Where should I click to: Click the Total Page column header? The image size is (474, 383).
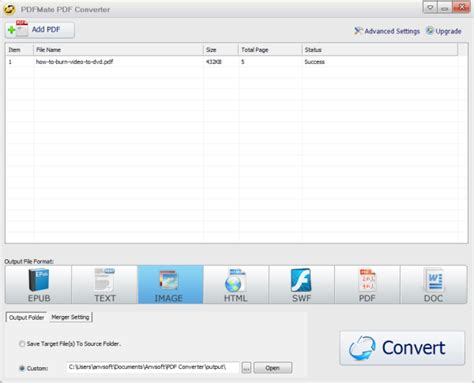pos(270,50)
